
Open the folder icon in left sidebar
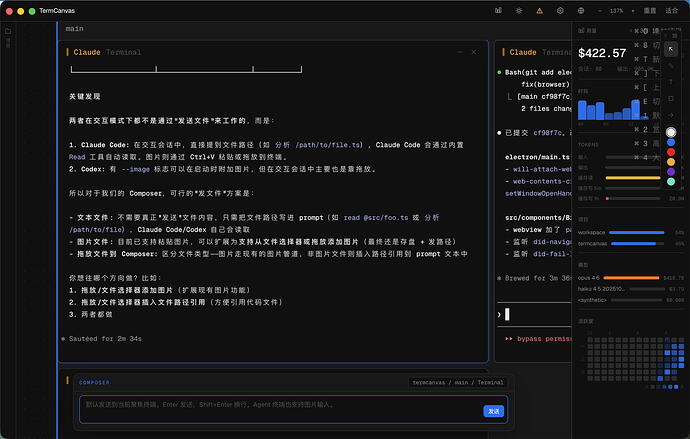point(8,31)
